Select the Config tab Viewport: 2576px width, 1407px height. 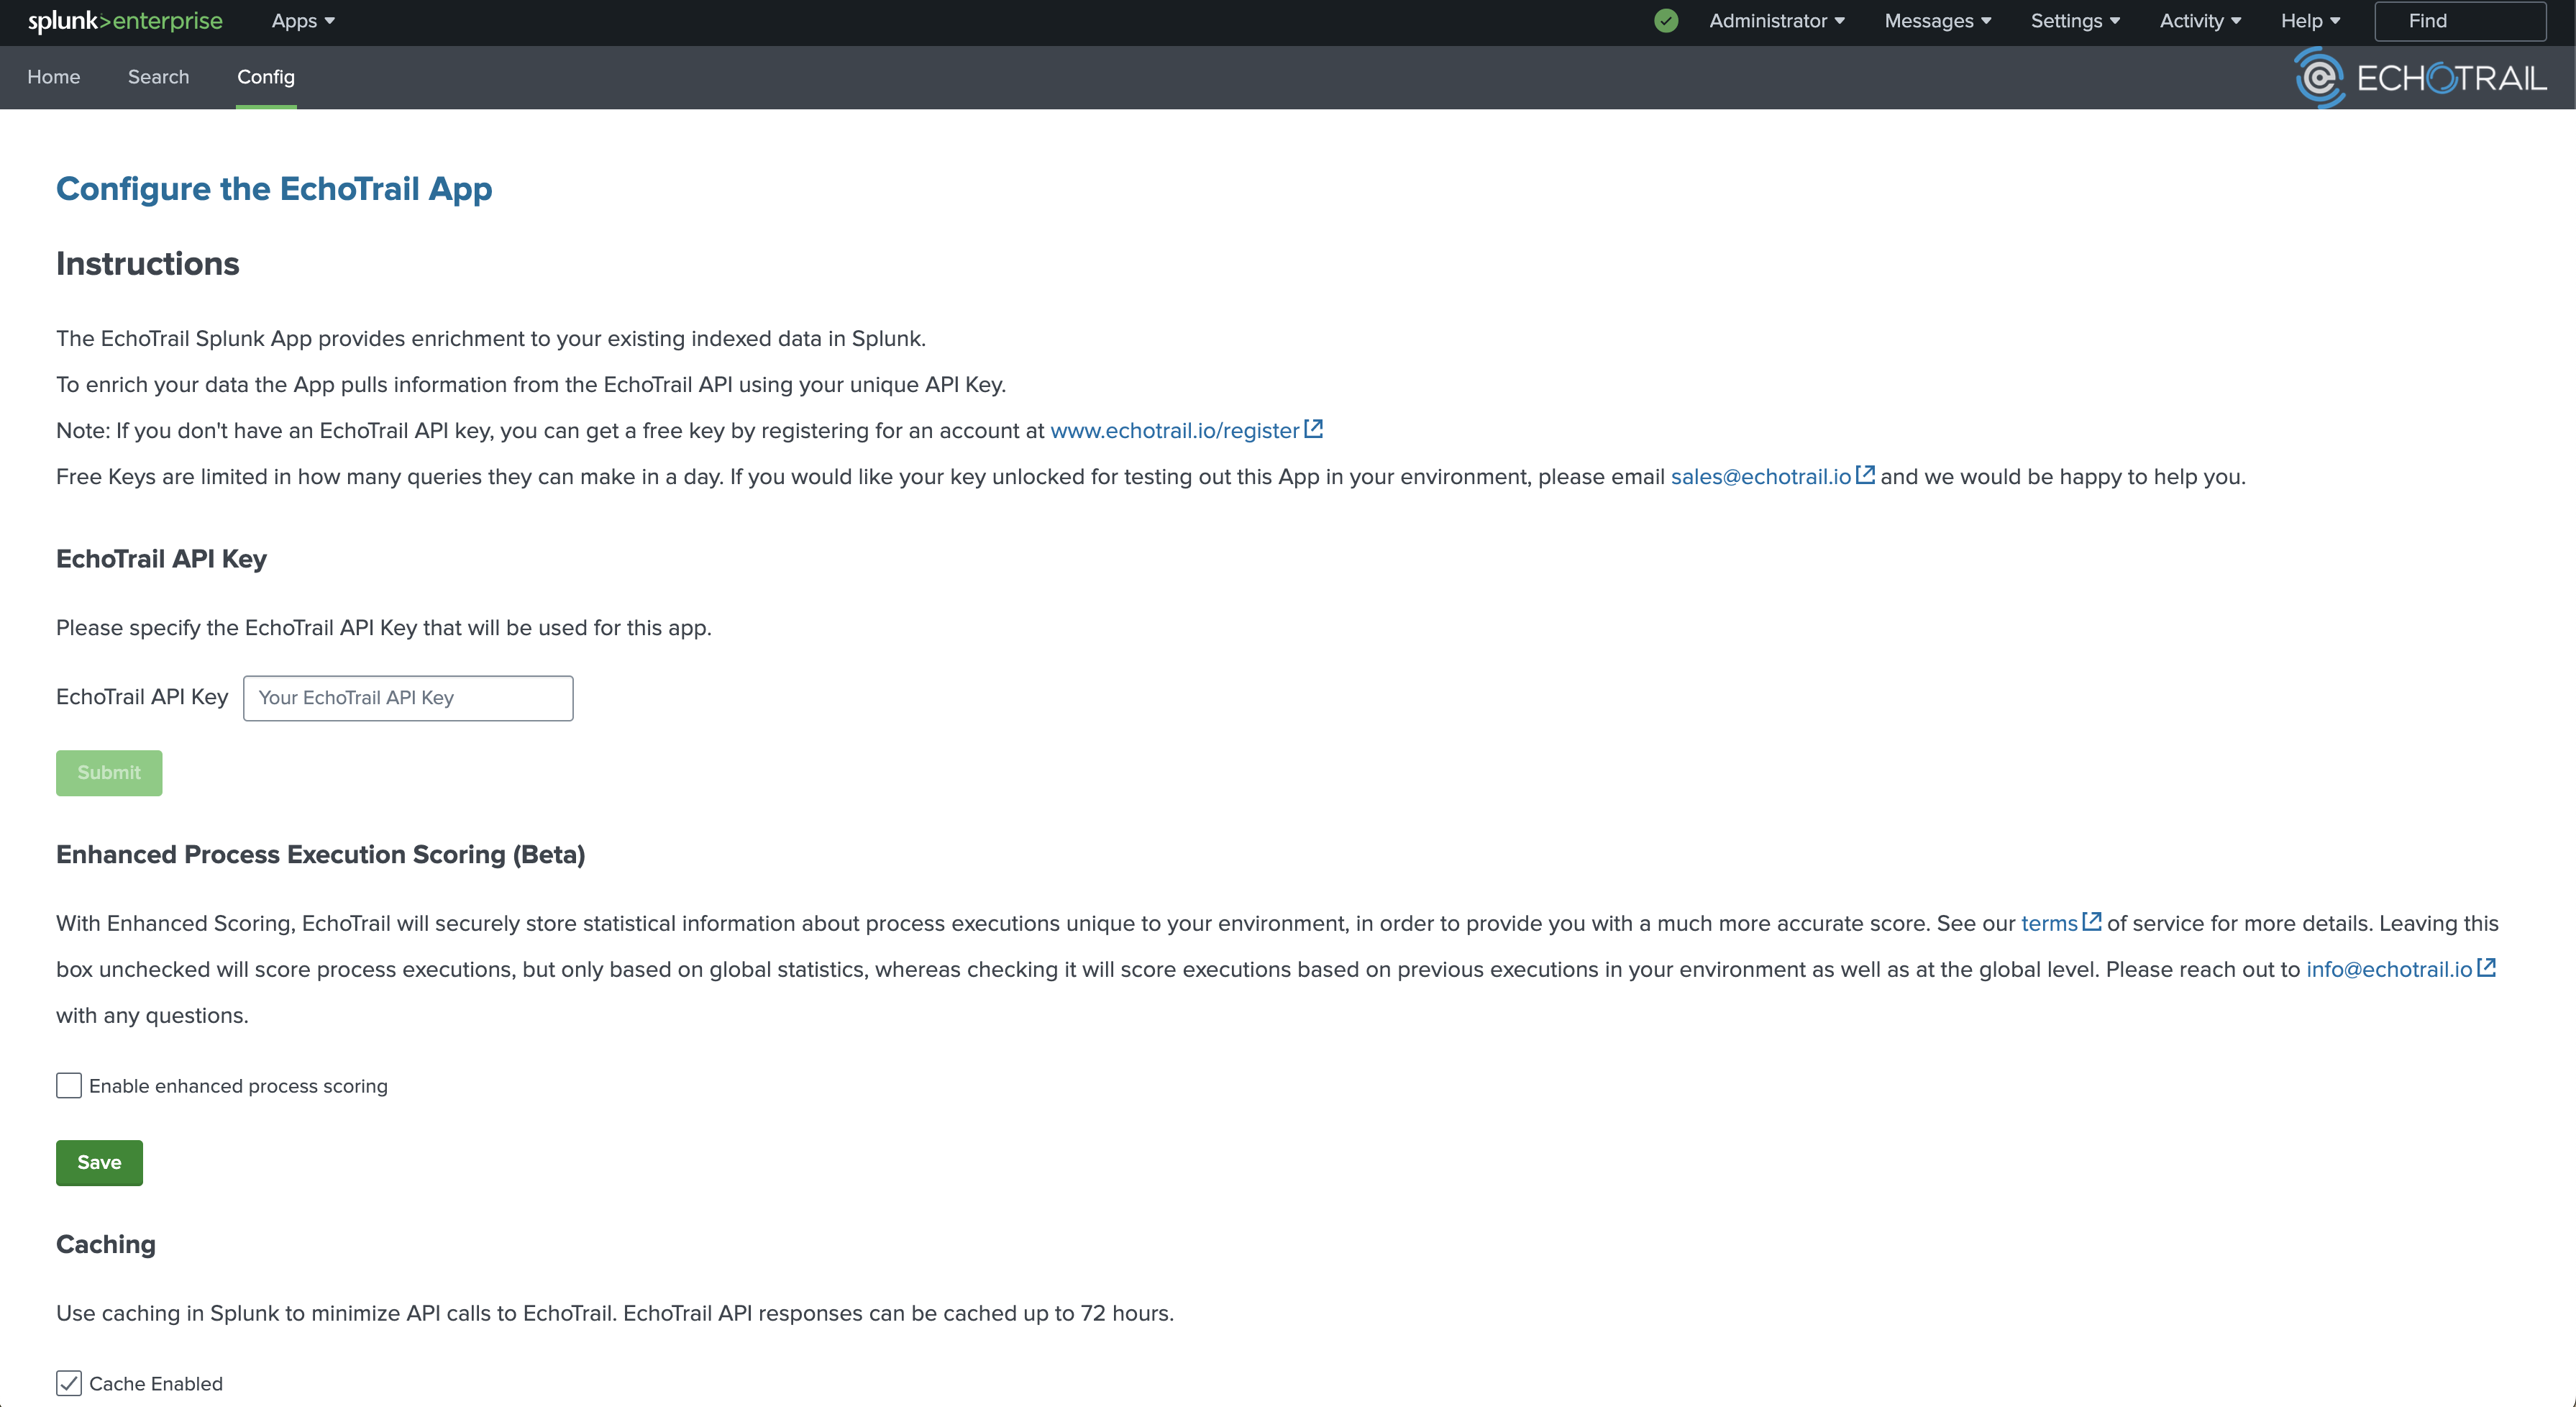266,77
